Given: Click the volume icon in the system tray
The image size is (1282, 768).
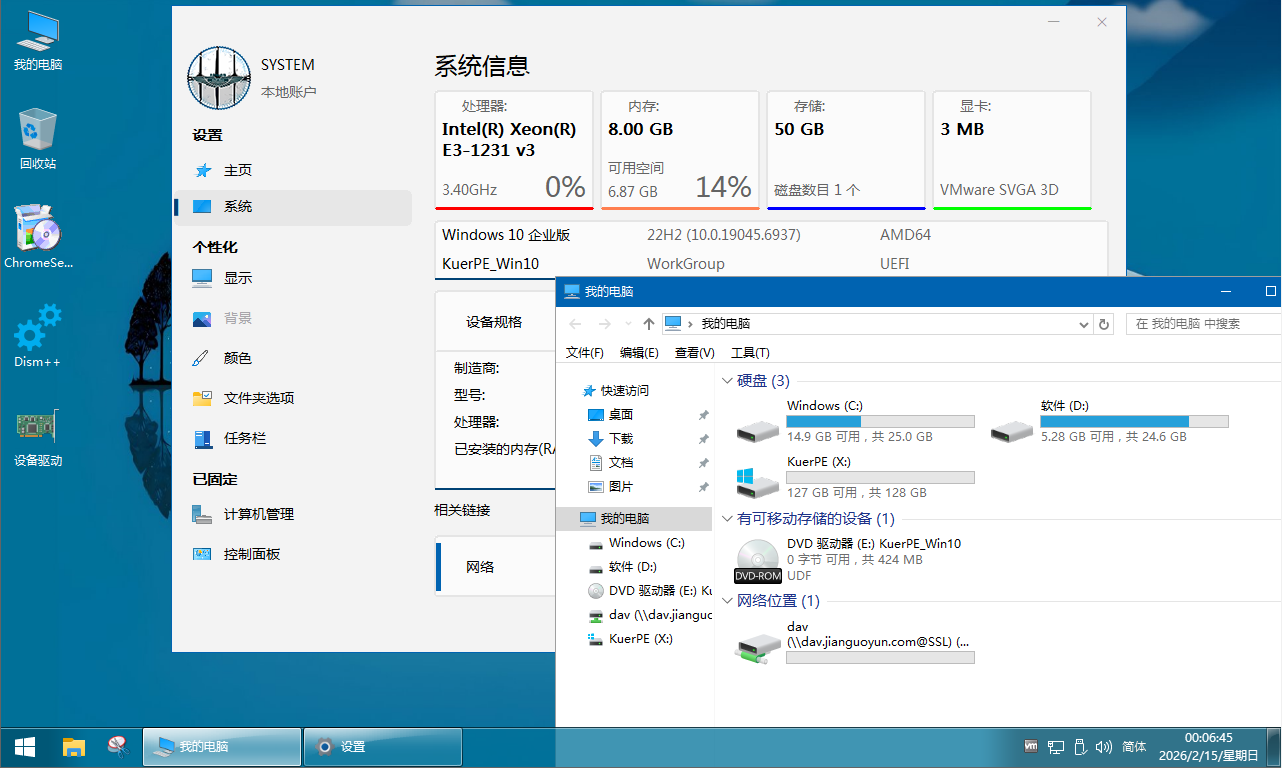Looking at the screenshot, I should click(1104, 747).
